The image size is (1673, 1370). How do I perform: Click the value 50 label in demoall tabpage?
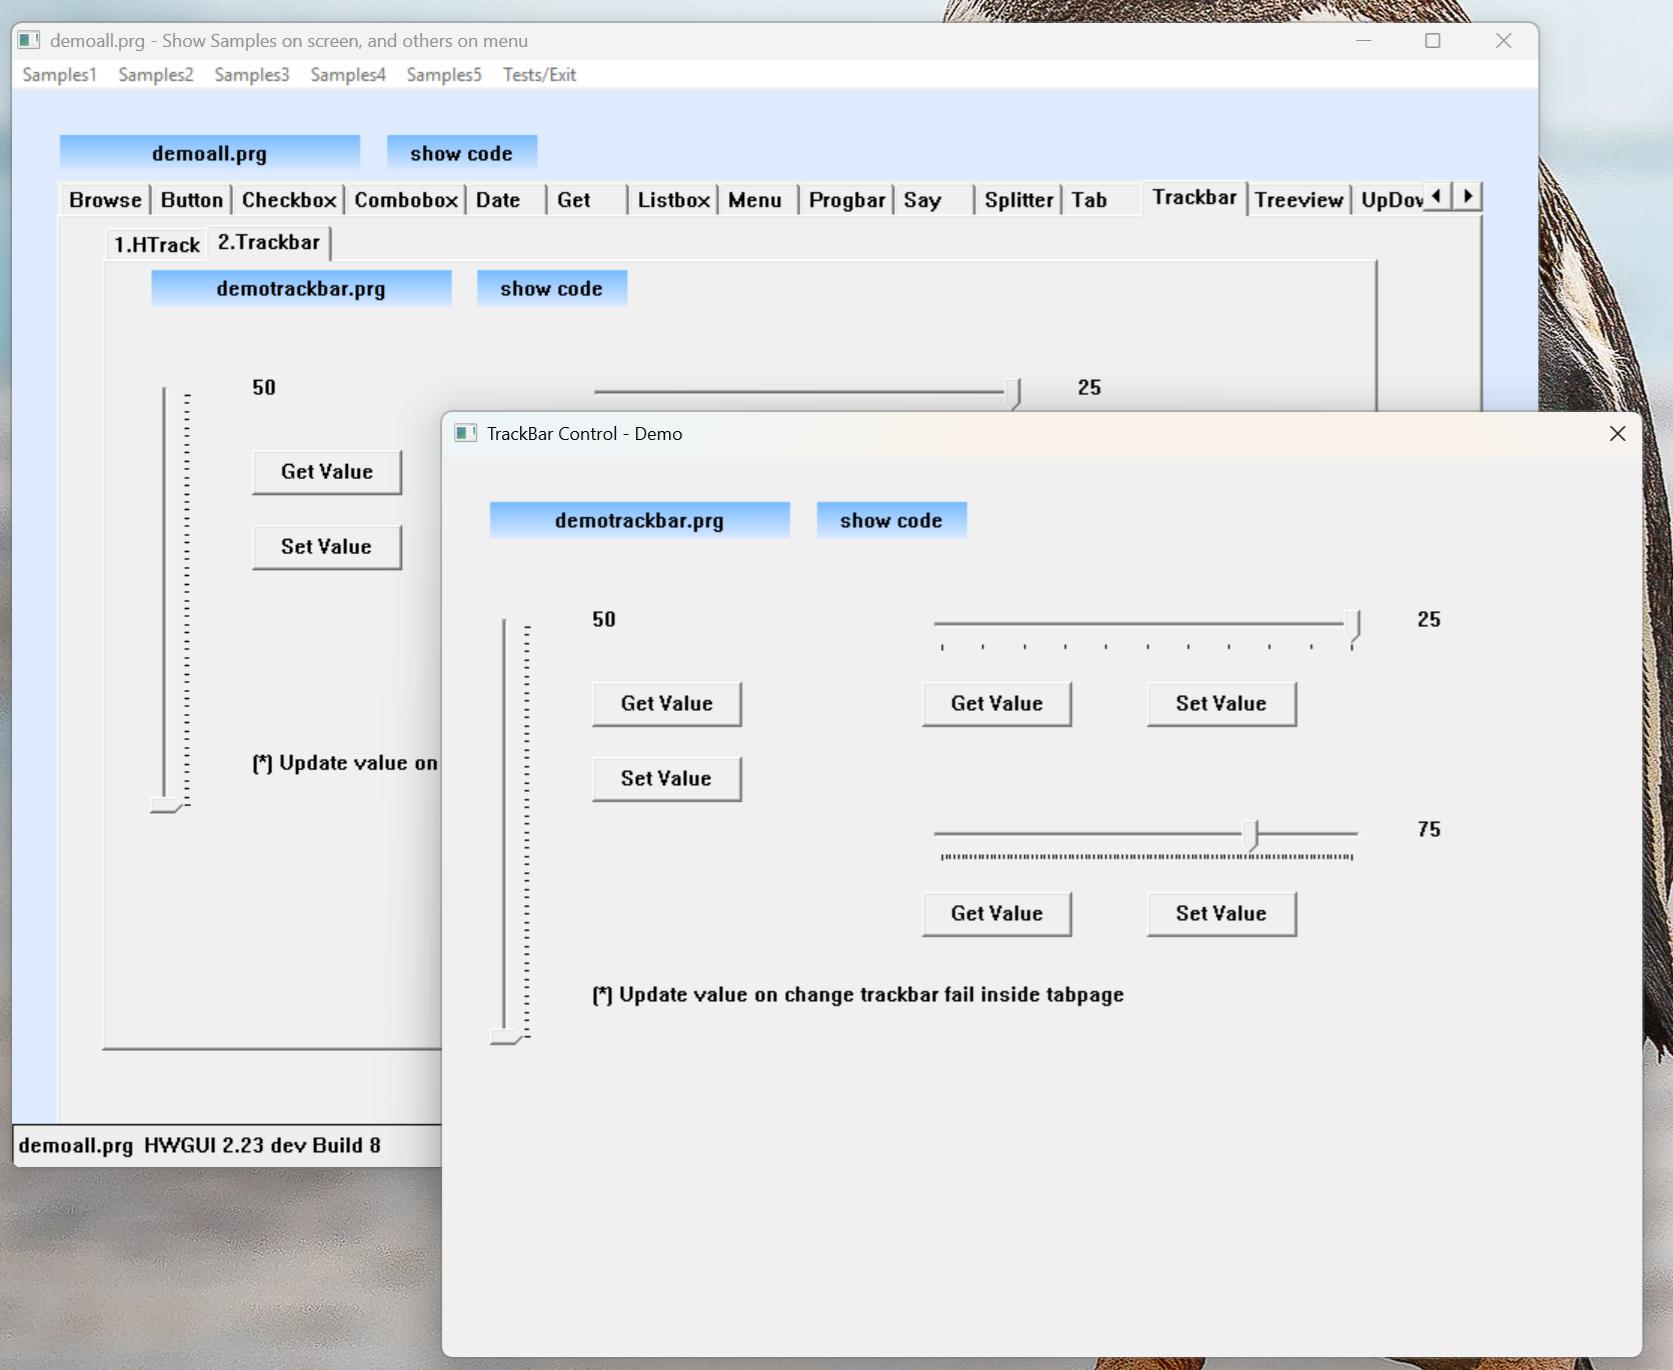click(x=264, y=388)
